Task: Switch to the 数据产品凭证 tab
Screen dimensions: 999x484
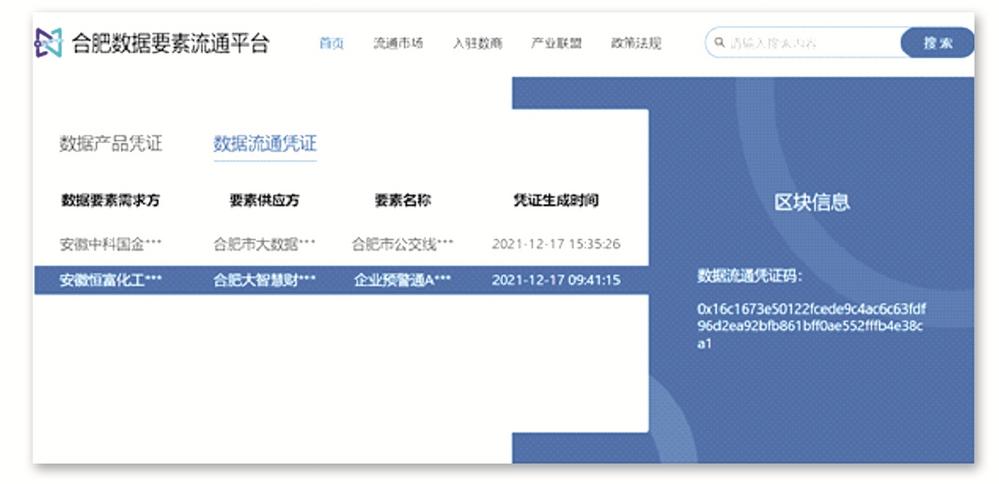Action: 111,143
